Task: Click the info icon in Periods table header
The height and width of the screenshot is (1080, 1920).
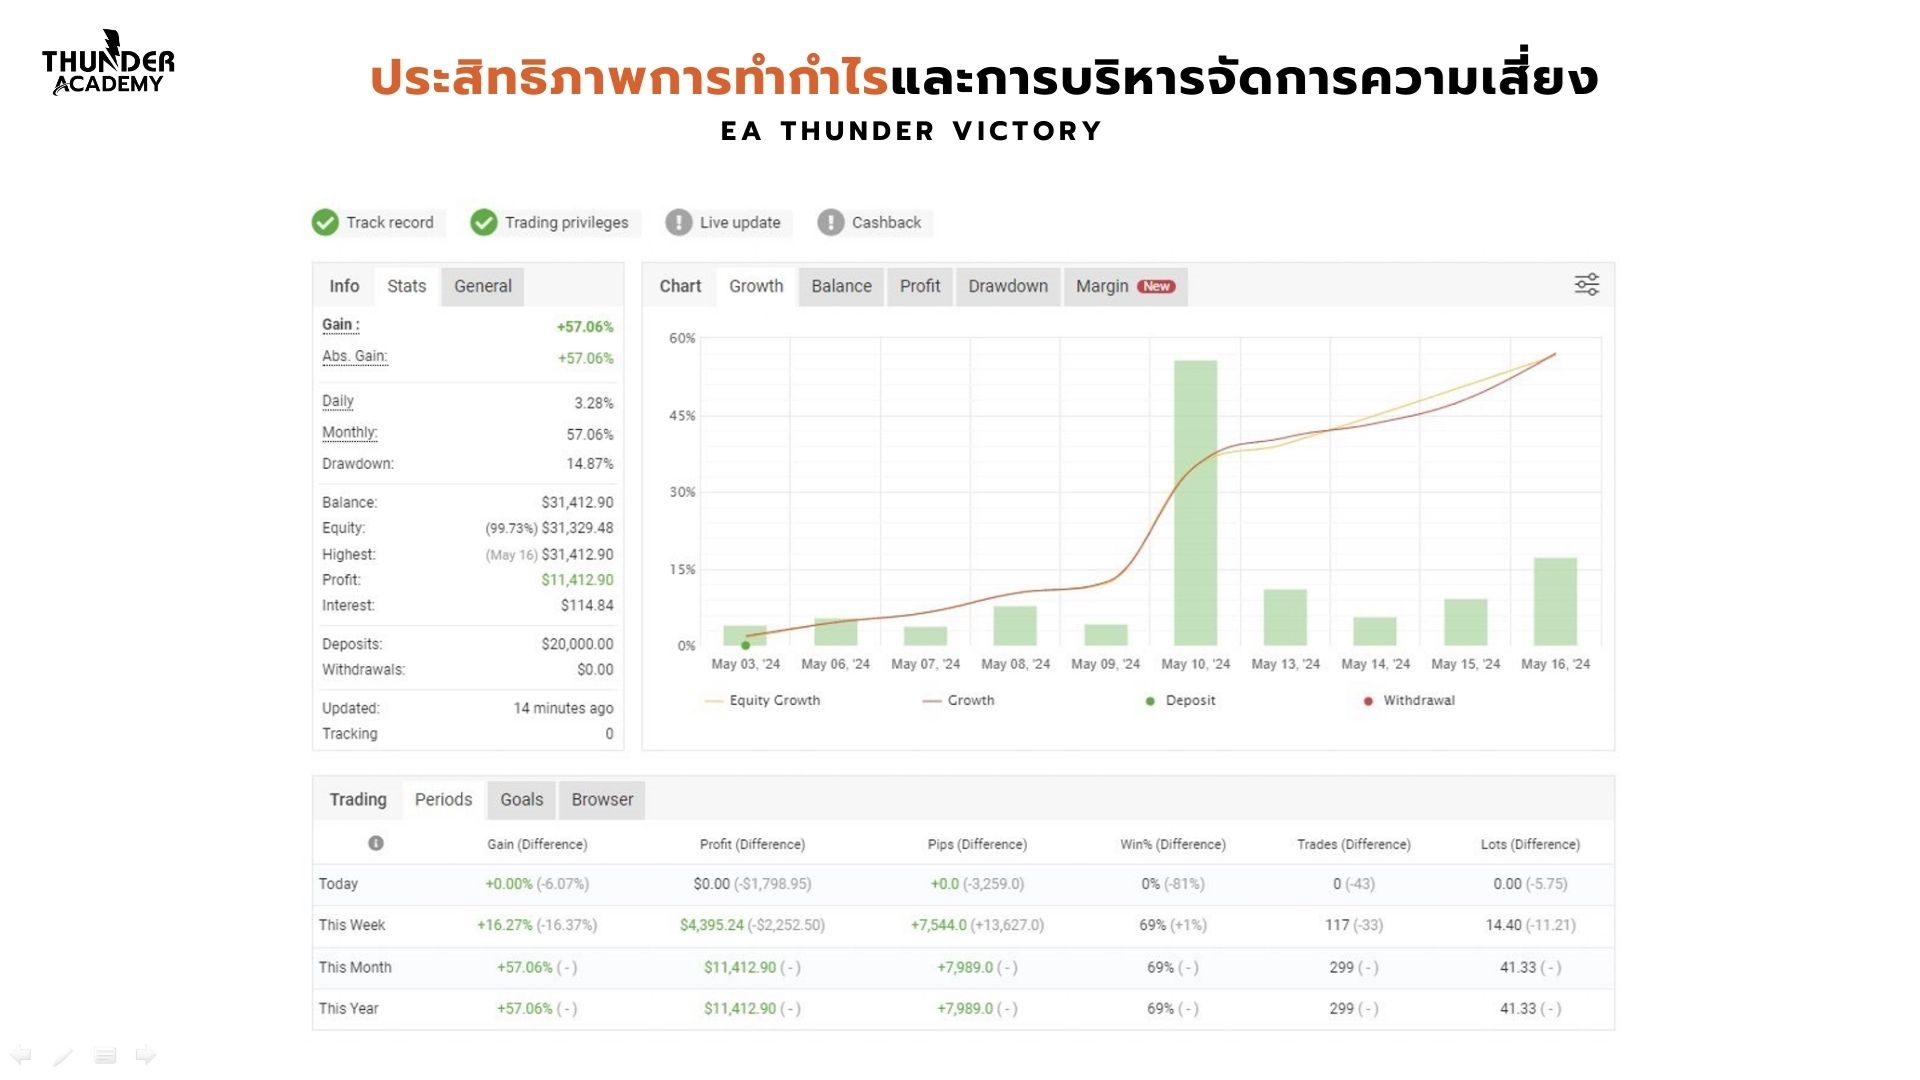Action: pos(376,843)
